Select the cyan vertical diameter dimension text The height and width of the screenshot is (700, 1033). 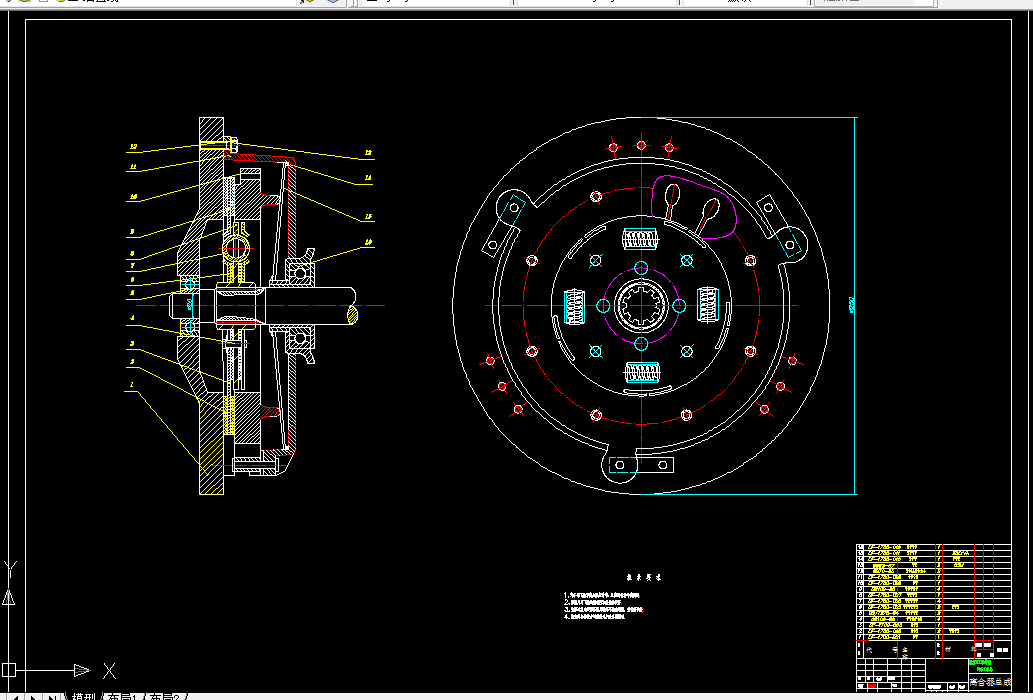point(851,305)
